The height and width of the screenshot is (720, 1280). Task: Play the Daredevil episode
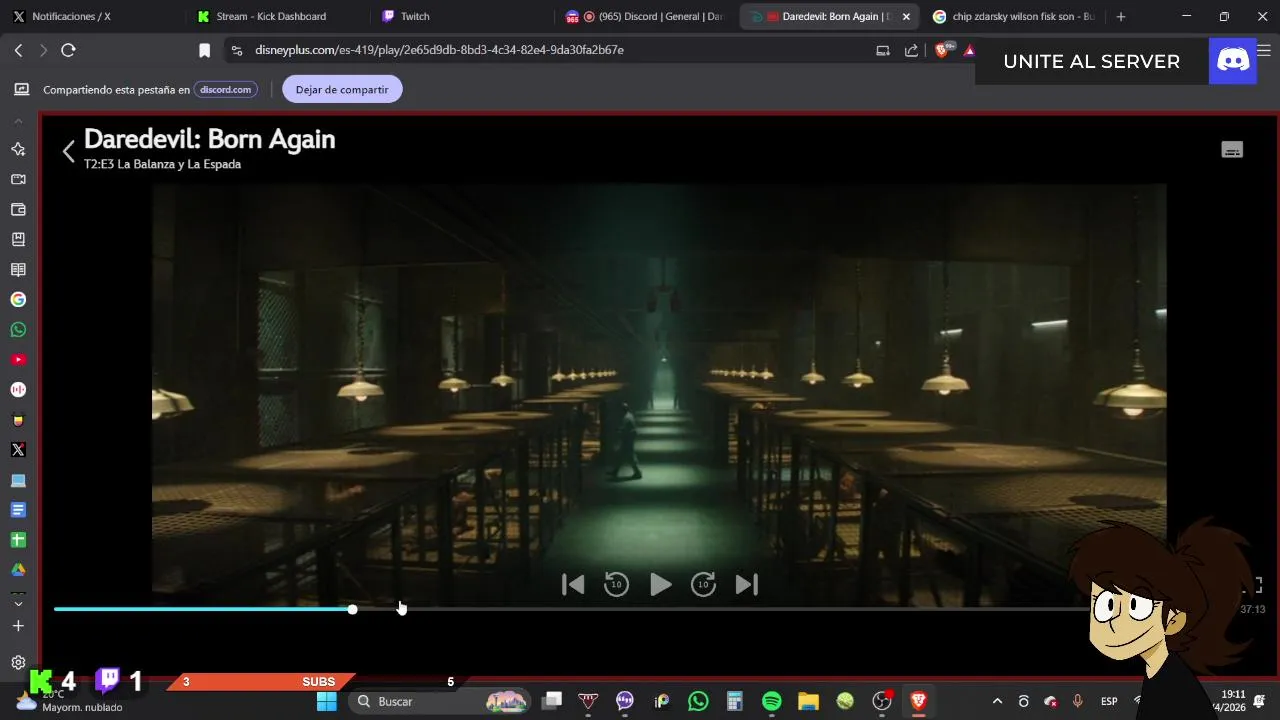pos(660,584)
